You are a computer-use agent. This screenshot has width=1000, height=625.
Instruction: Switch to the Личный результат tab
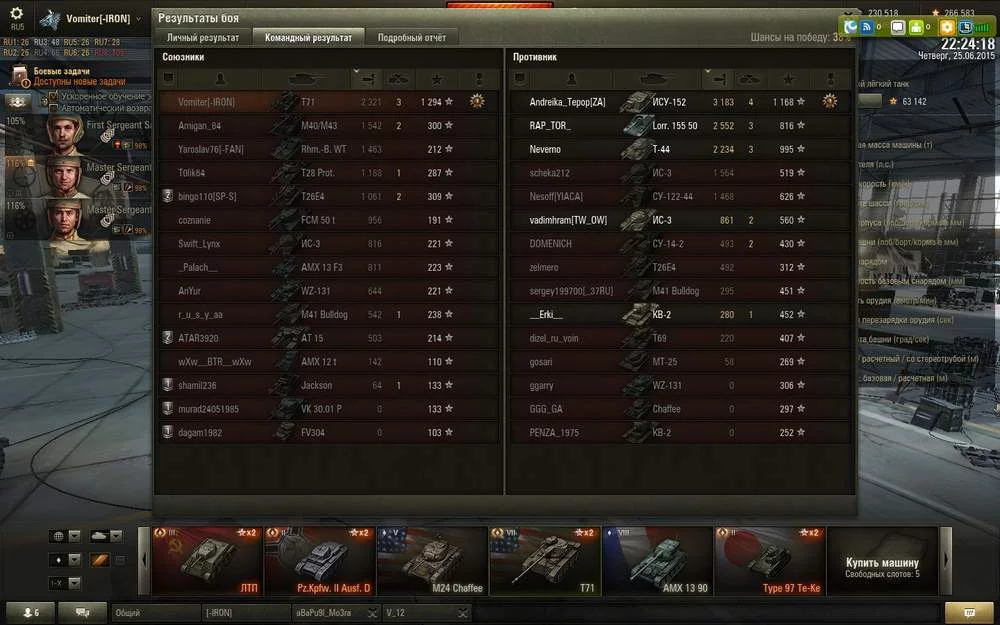pyautogui.click(x=203, y=38)
